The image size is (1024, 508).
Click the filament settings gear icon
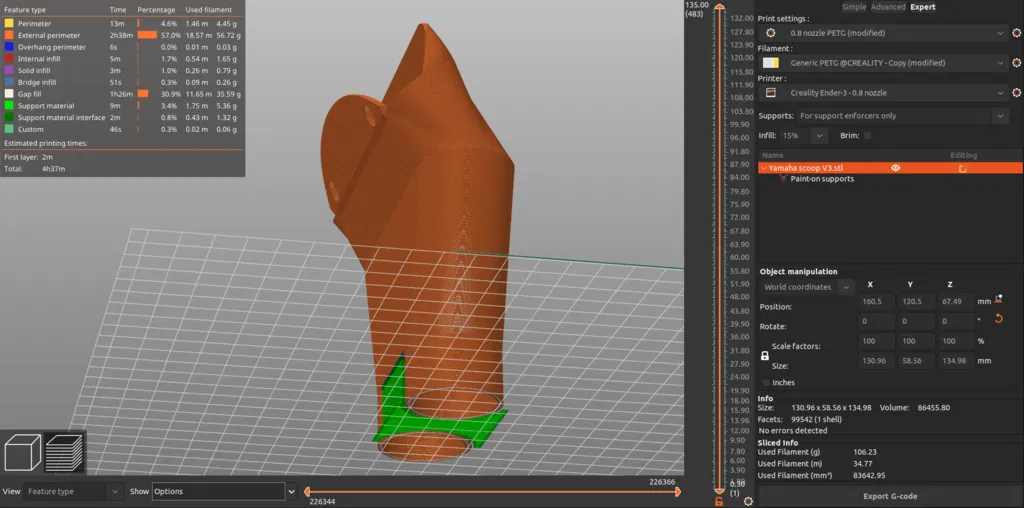[1016, 63]
